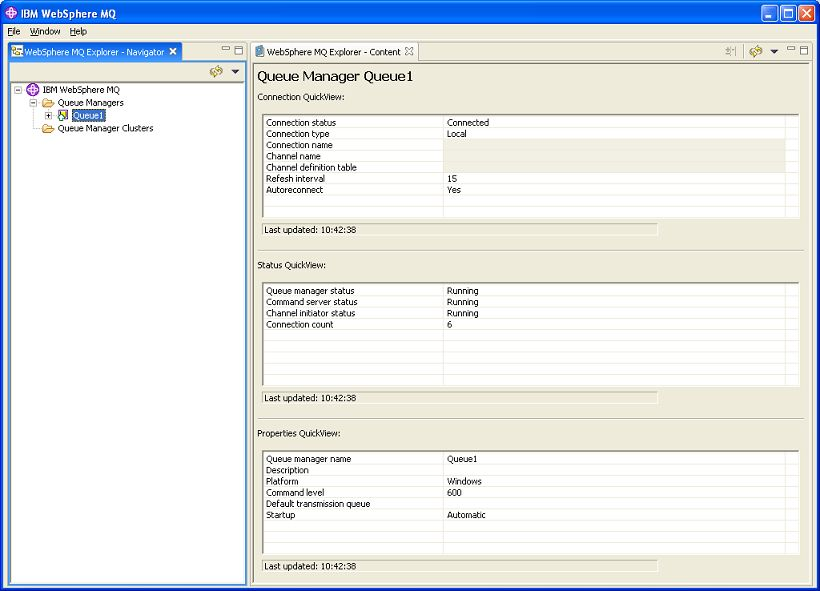820x591 pixels.
Task: Minimize the Navigator panel
Action: (226, 49)
